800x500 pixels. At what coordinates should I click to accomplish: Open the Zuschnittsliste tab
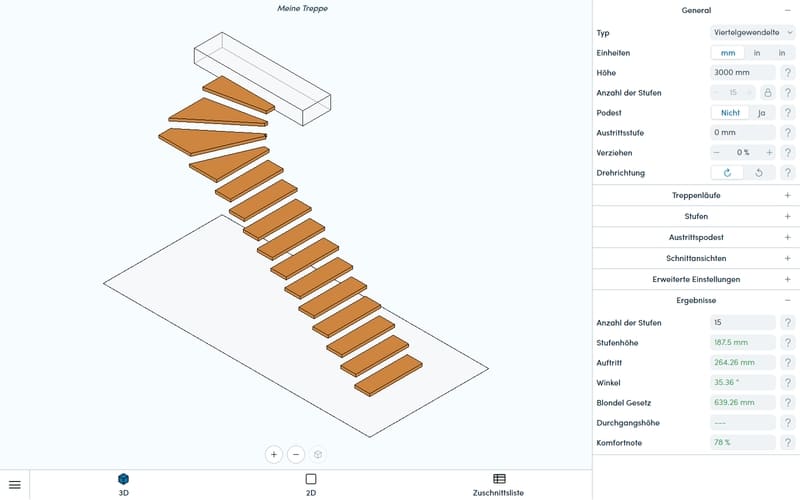click(498, 485)
